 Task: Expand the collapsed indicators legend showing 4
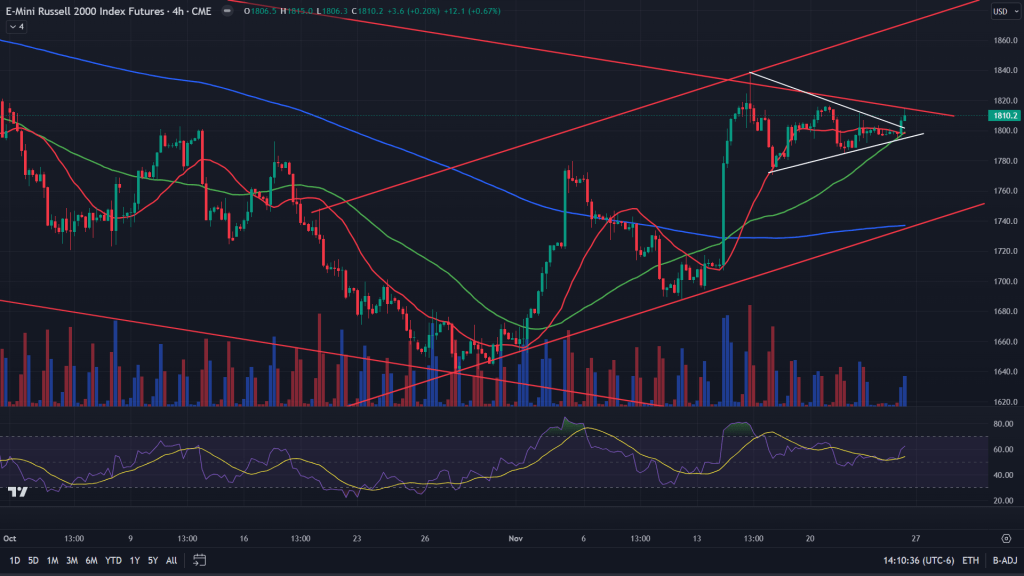17,27
